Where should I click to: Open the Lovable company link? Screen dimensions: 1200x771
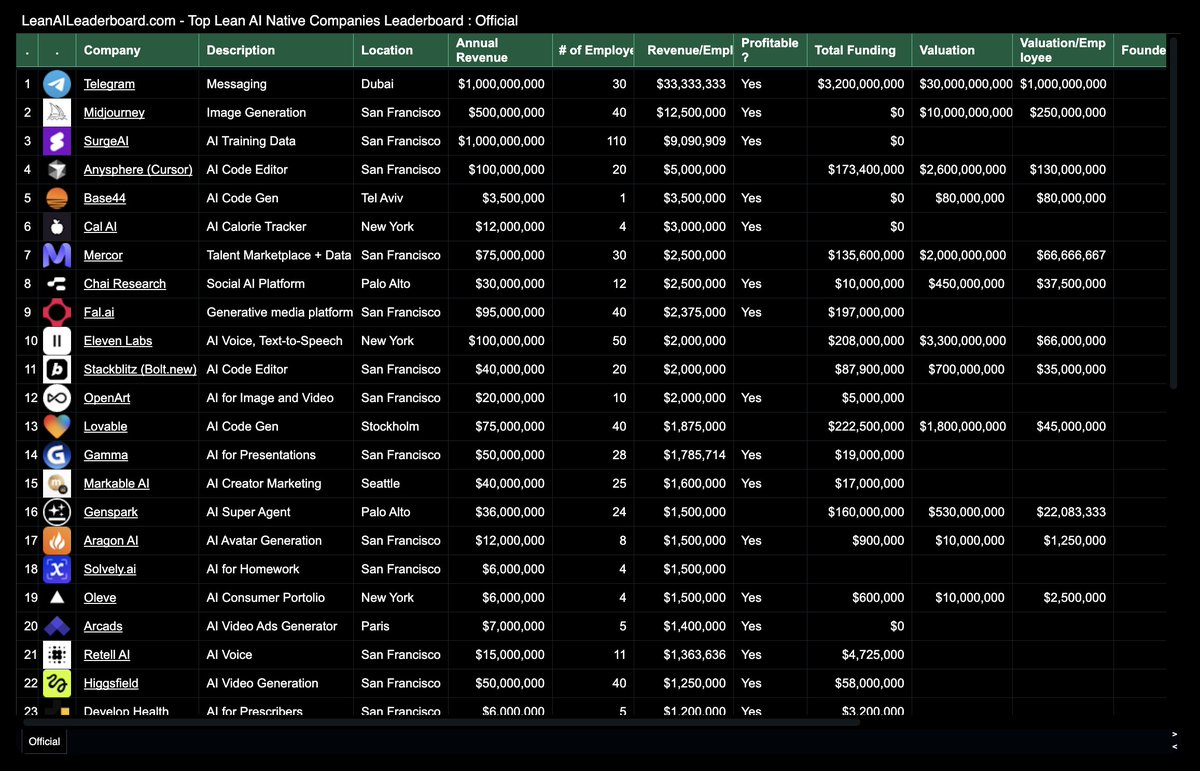[106, 426]
